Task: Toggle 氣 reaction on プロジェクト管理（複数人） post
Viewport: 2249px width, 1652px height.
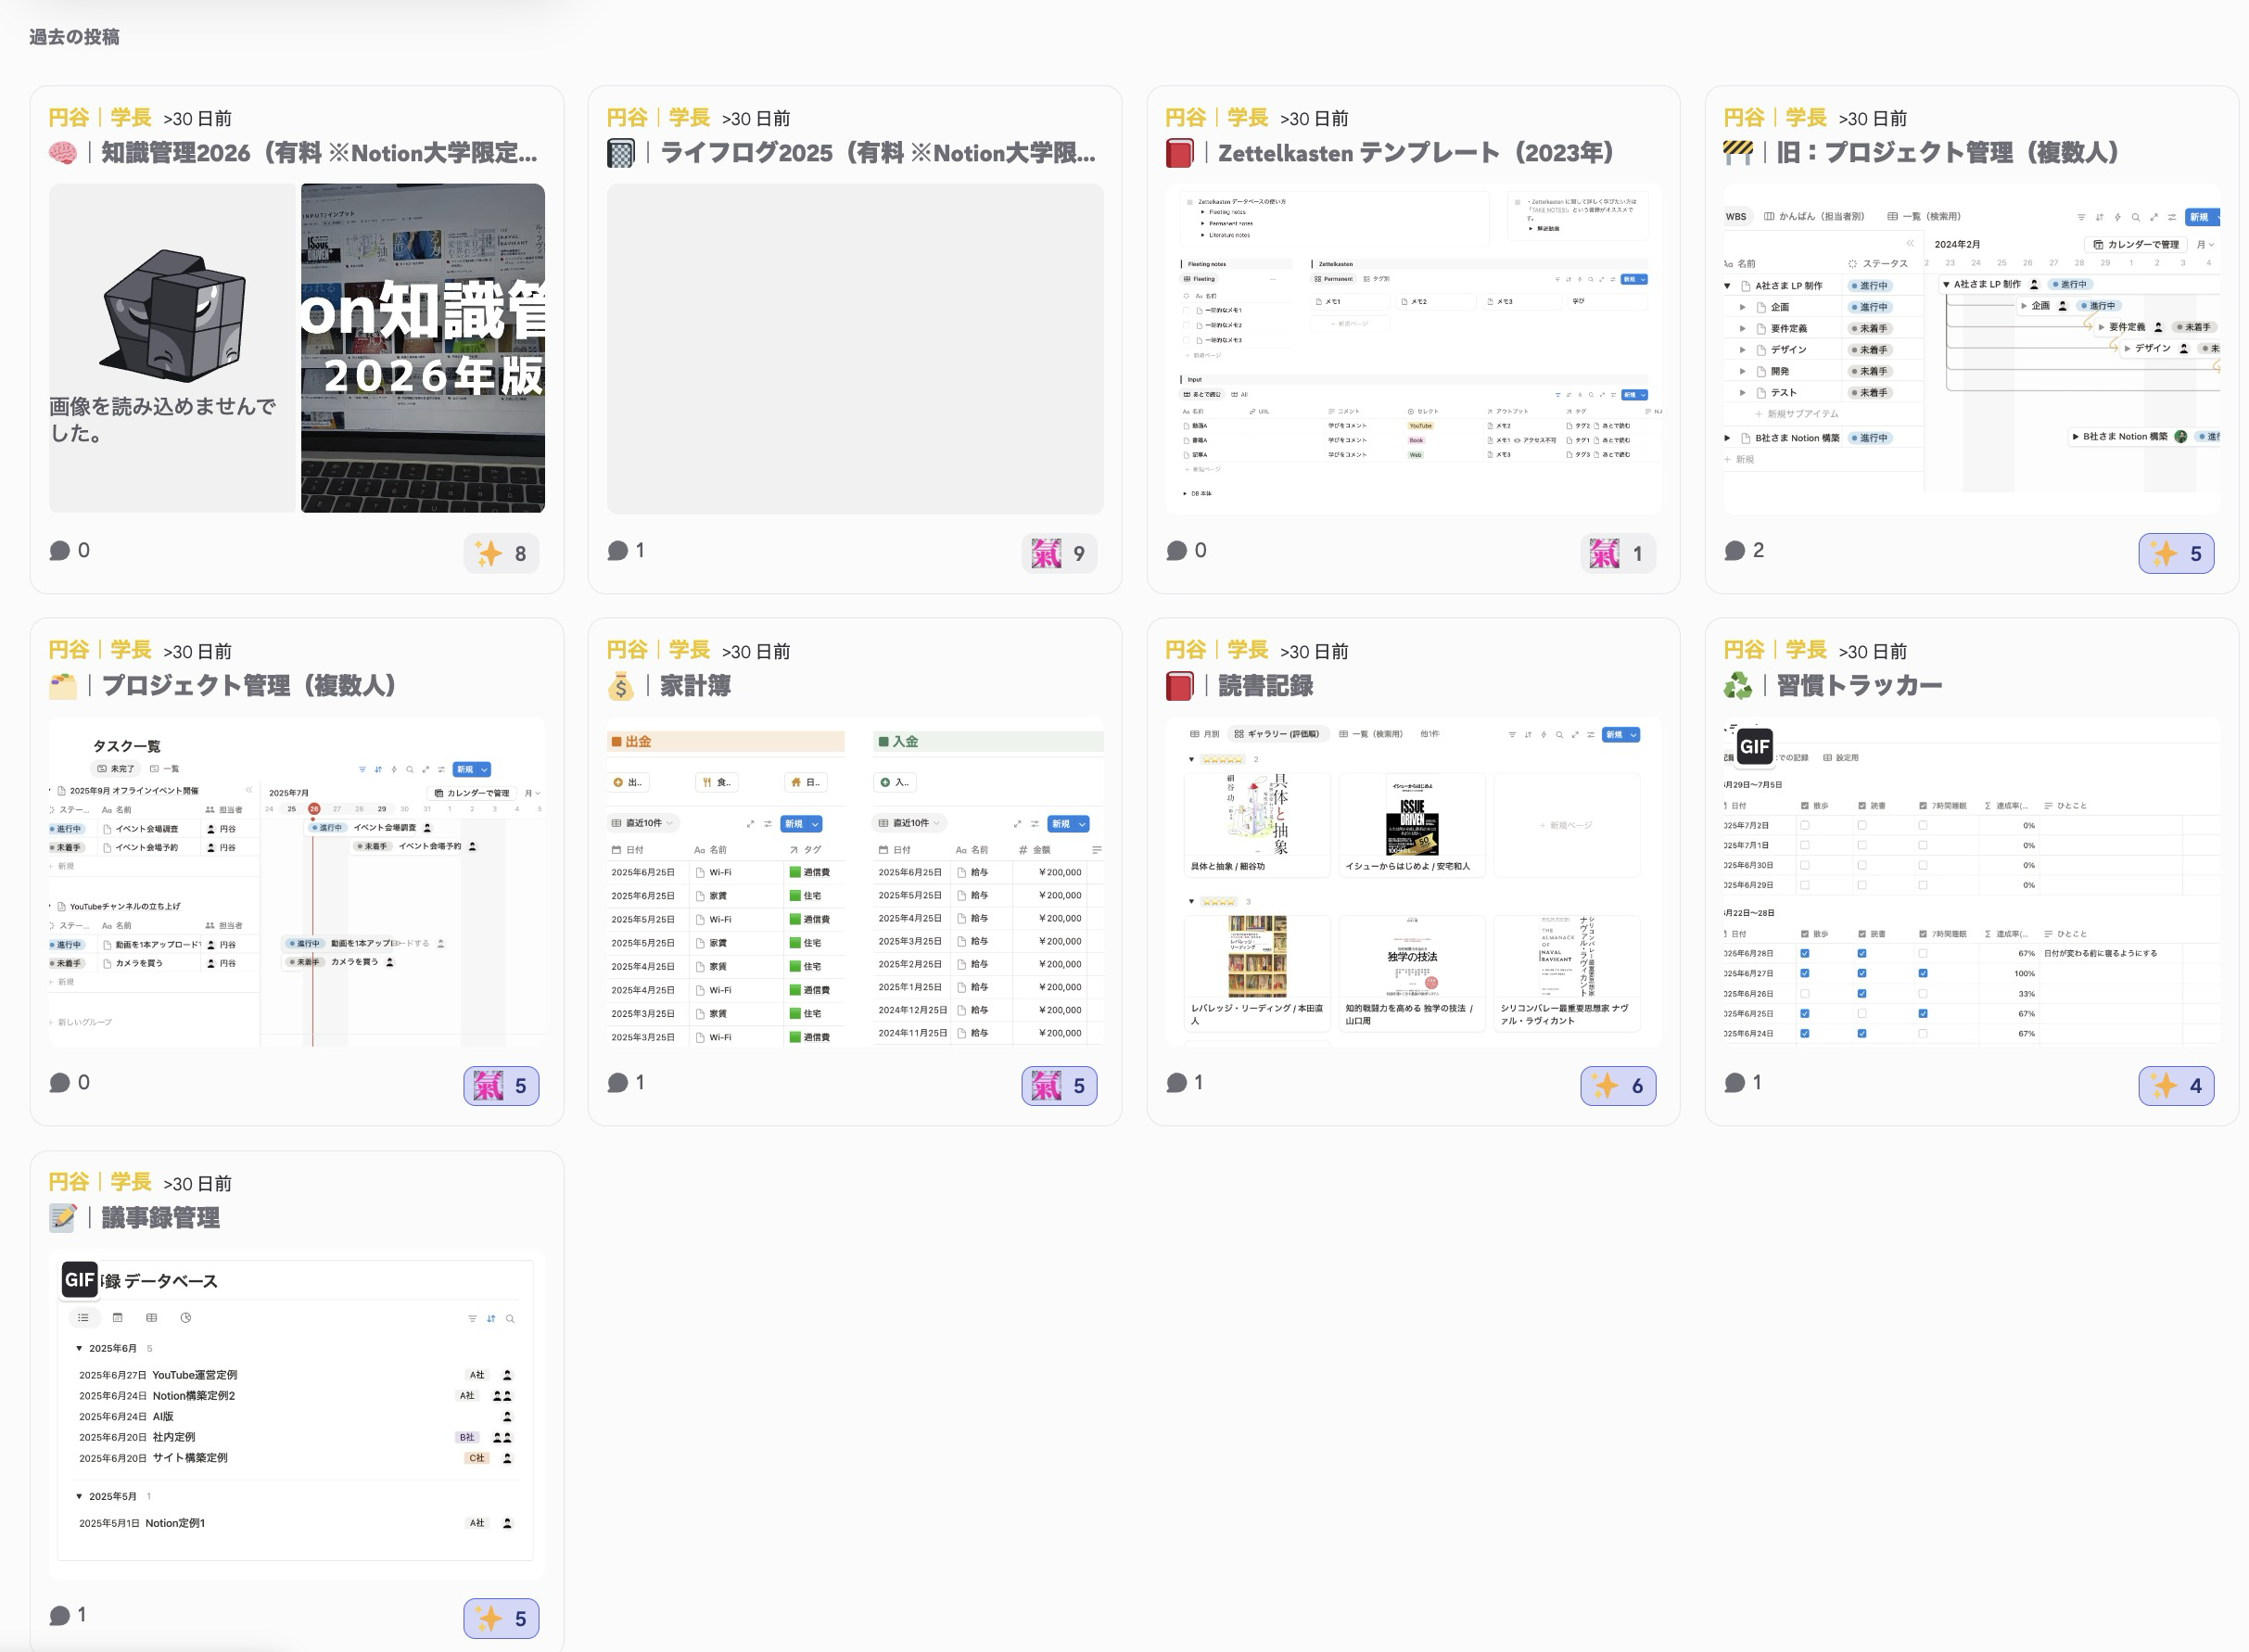Action: point(501,1085)
